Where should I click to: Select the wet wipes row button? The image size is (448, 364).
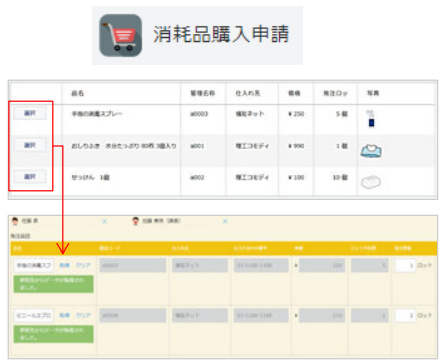pos(30,145)
